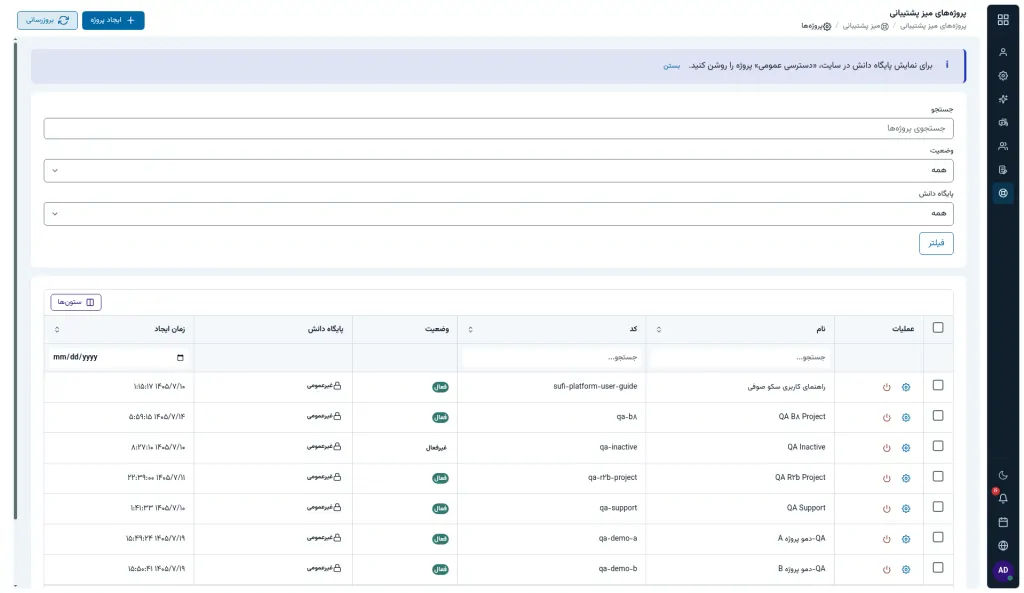
Task: Click the نام column search field
Action: coord(740,358)
